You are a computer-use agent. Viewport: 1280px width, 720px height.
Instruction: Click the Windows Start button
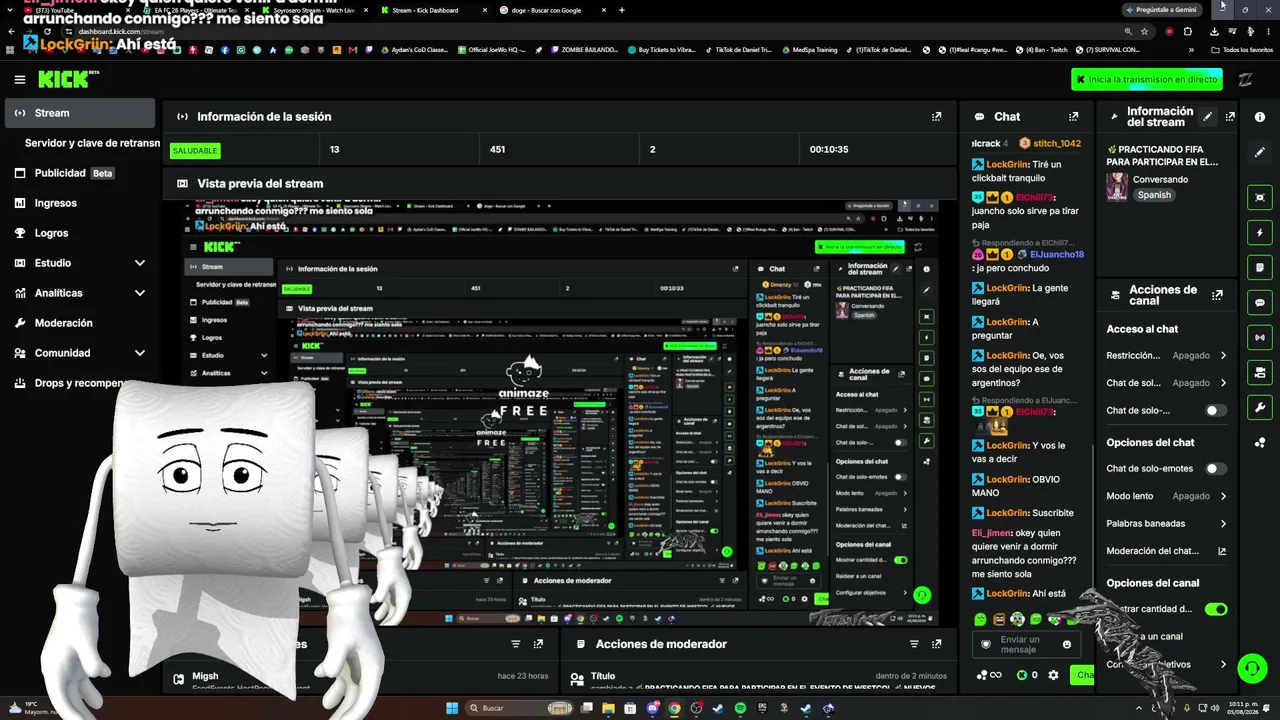(x=452, y=708)
